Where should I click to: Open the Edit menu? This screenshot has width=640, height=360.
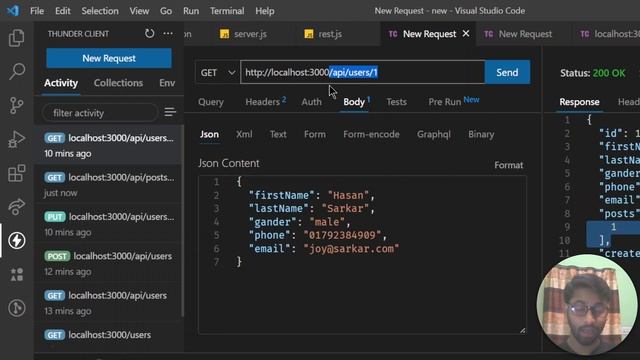pyautogui.click(x=62, y=11)
